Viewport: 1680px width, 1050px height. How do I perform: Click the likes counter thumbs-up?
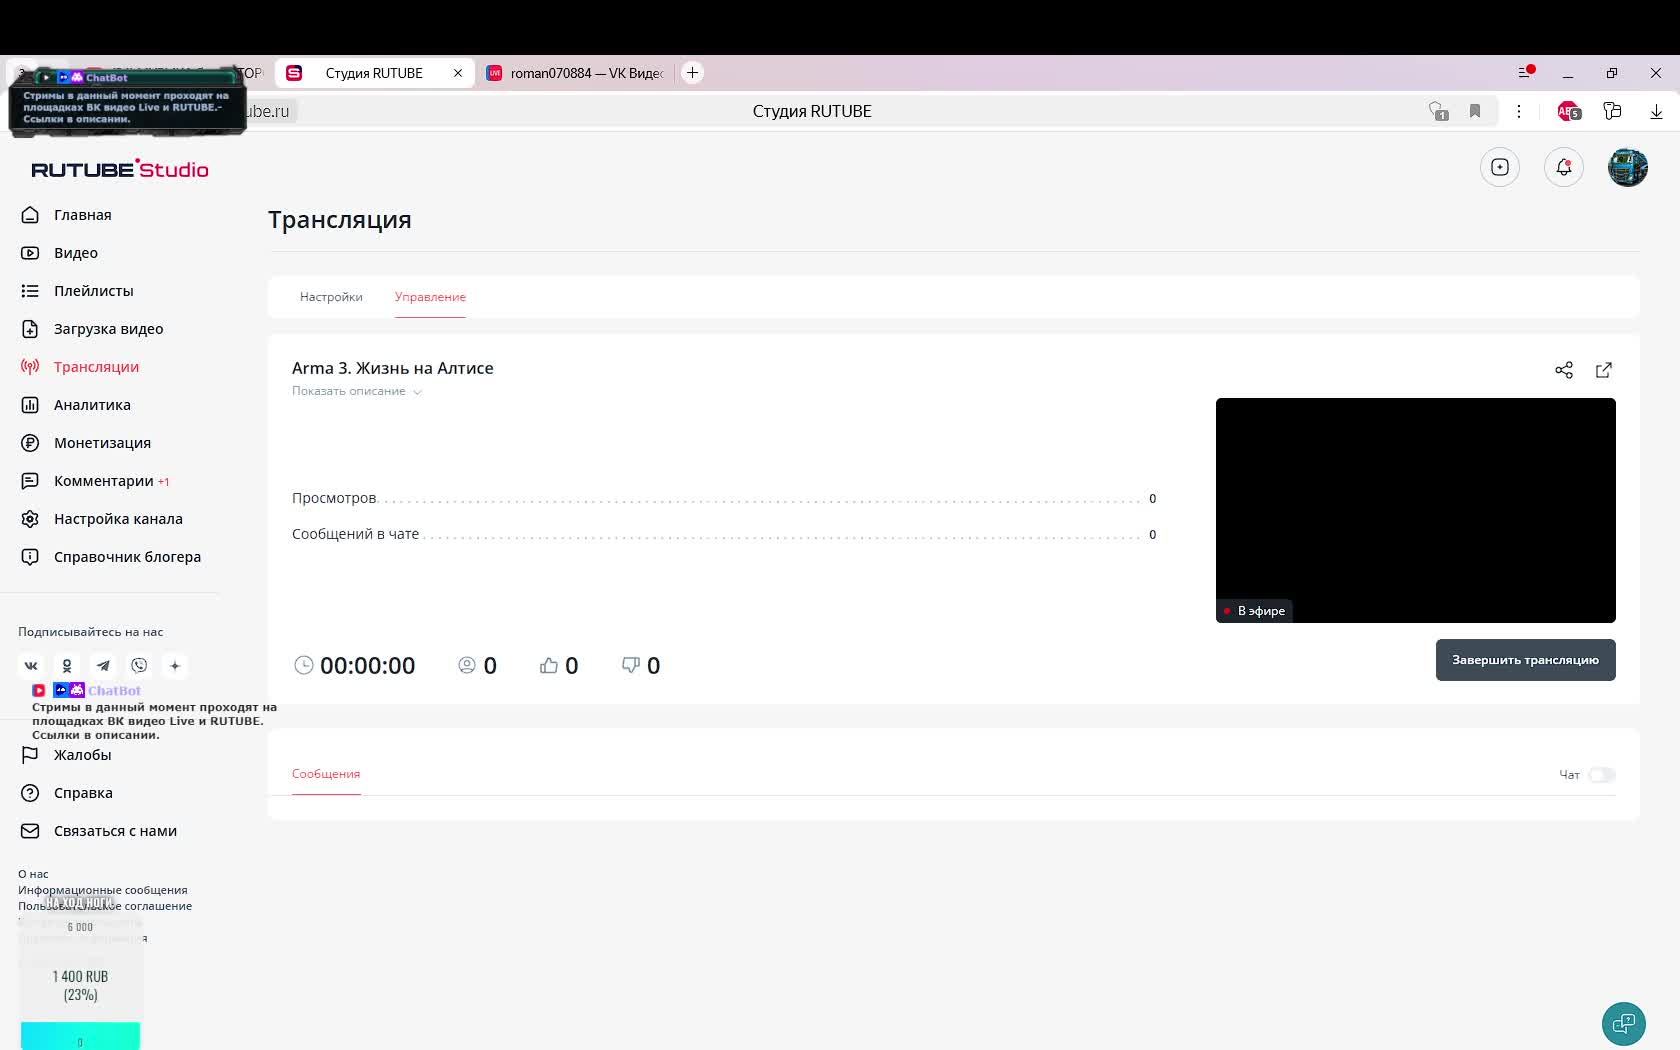pyautogui.click(x=559, y=666)
